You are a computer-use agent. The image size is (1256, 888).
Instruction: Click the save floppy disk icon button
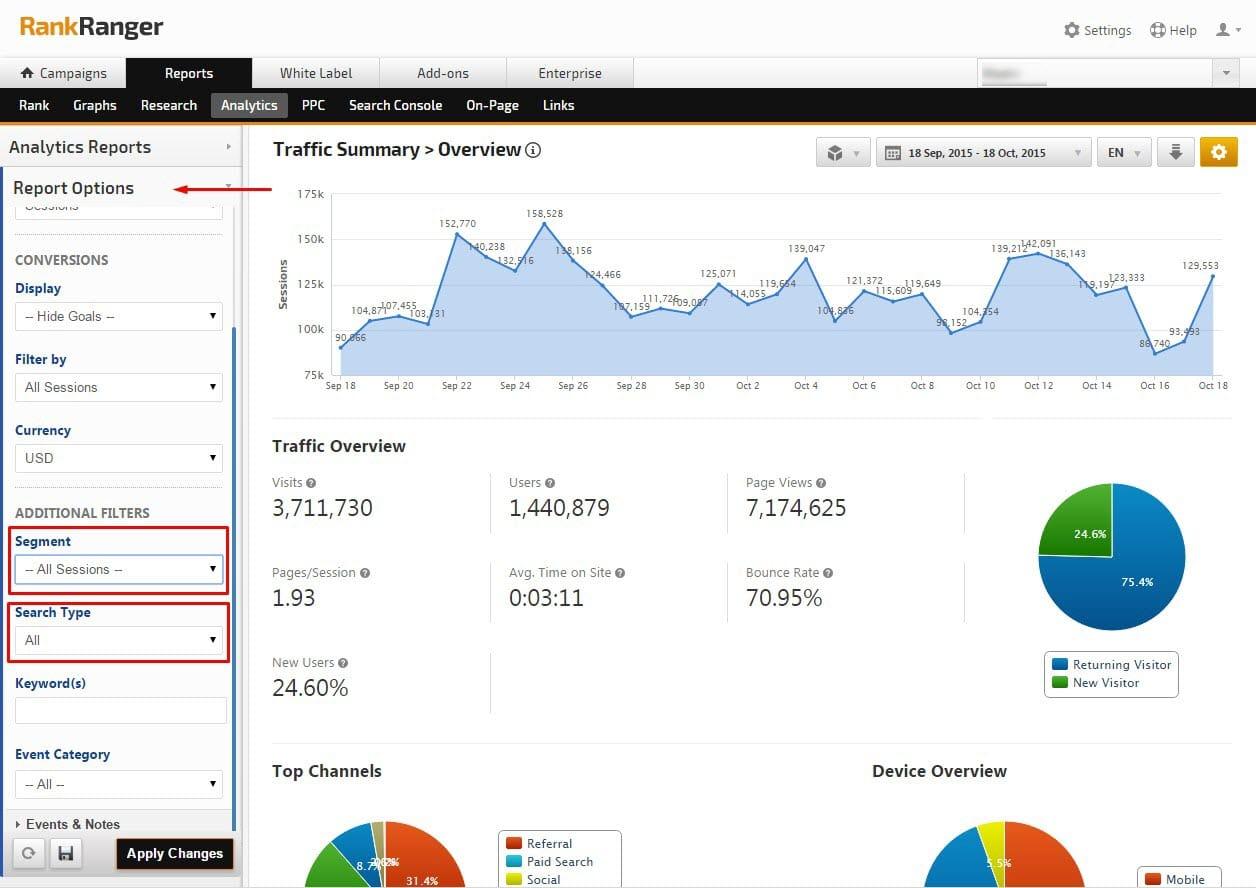pyautogui.click(x=66, y=854)
